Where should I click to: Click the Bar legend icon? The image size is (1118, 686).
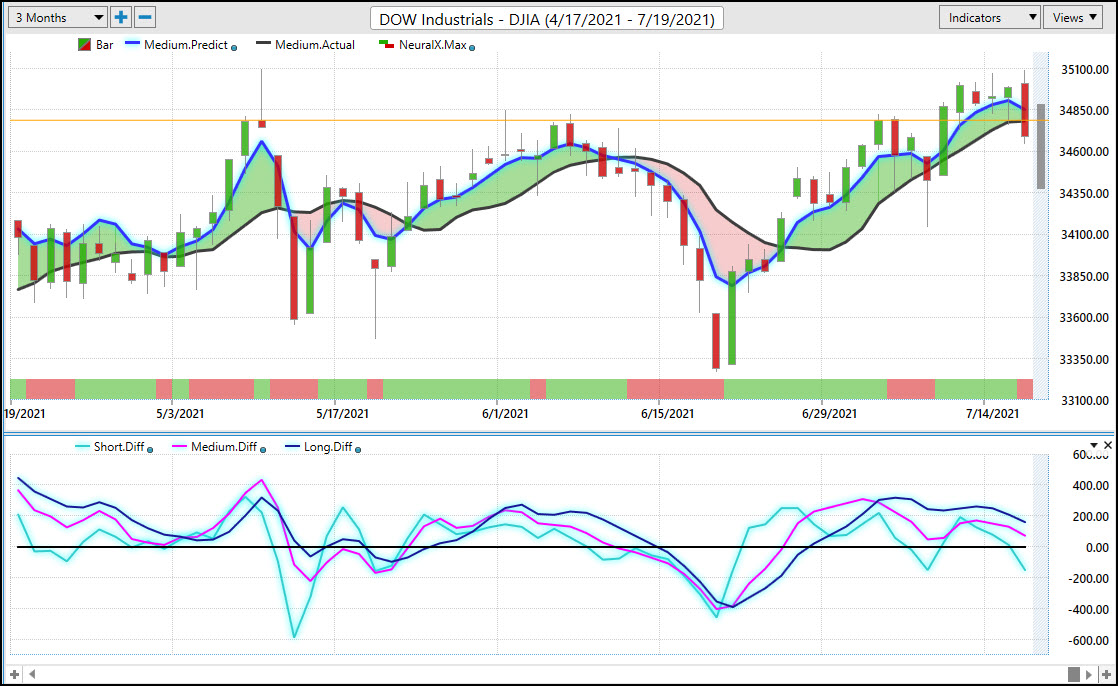click(x=83, y=45)
